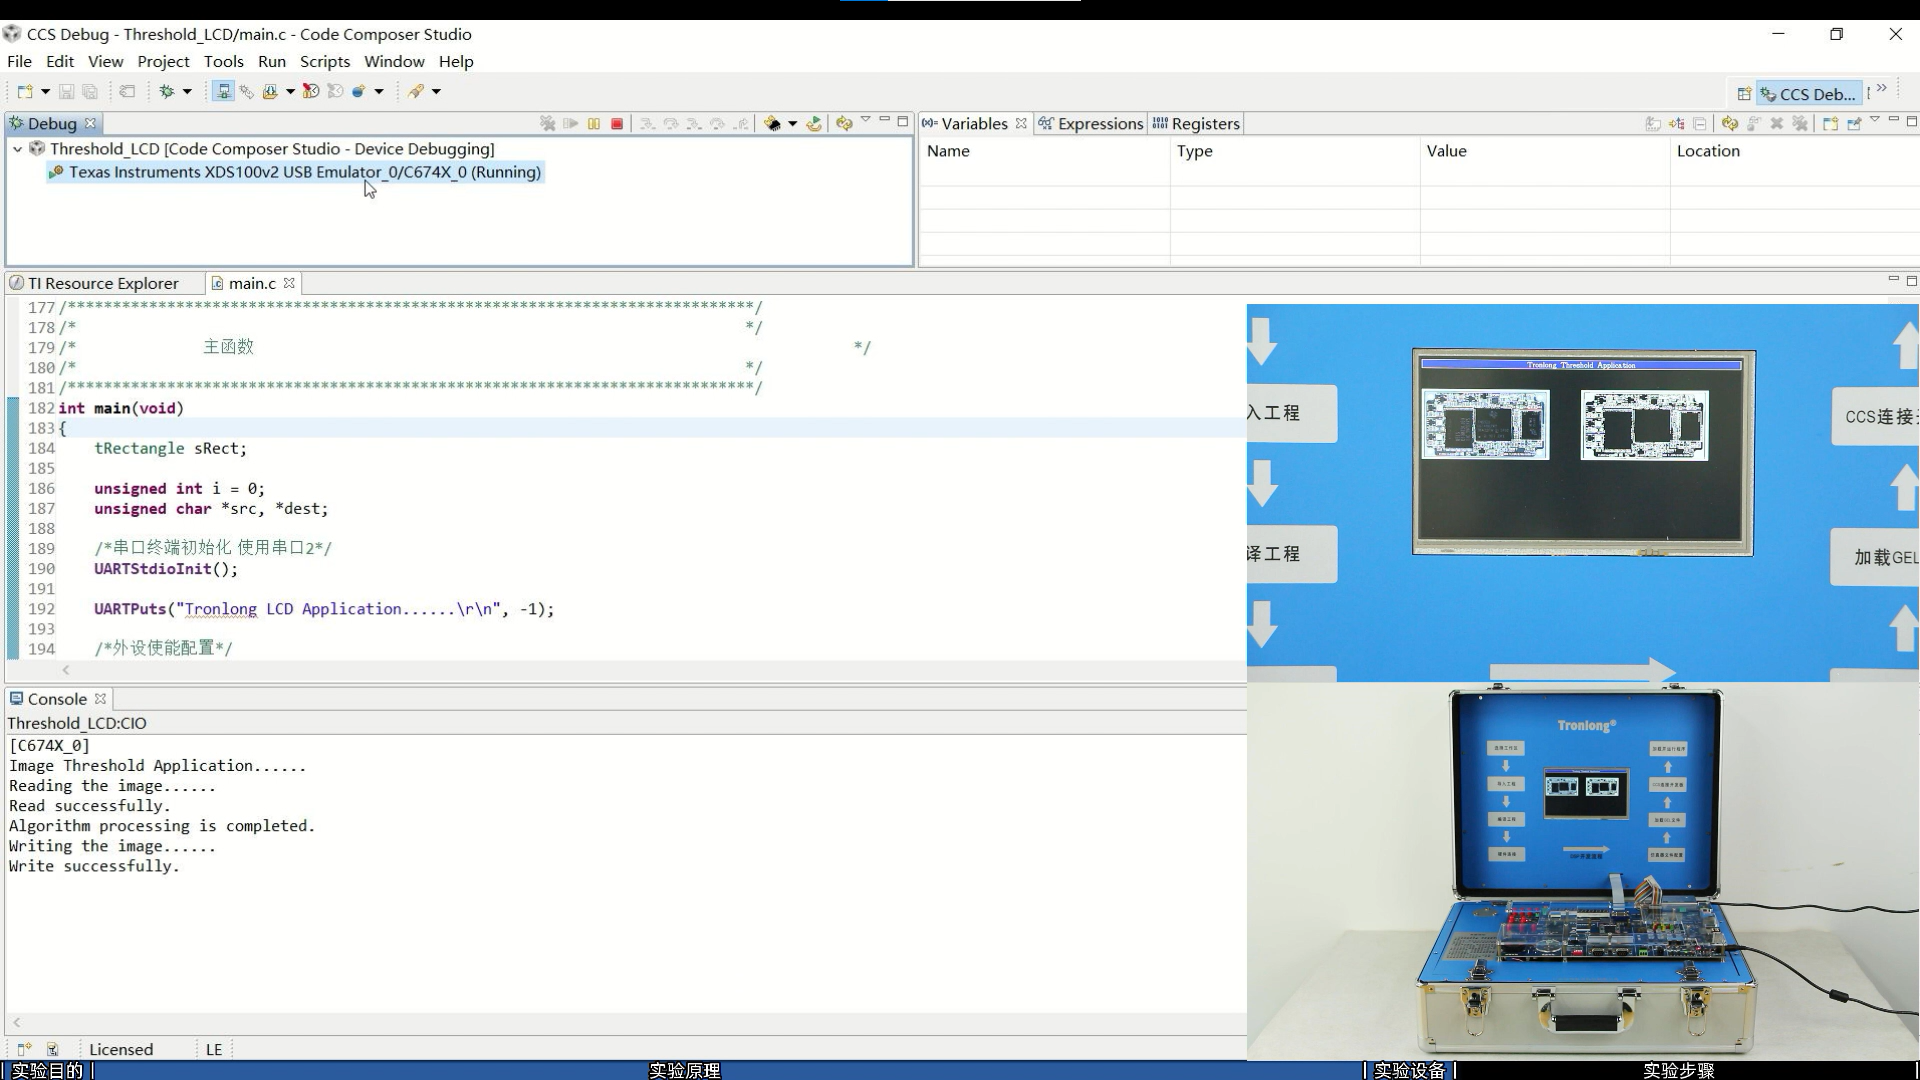Suspend the running C674X_0 target

[x=594, y=123]
